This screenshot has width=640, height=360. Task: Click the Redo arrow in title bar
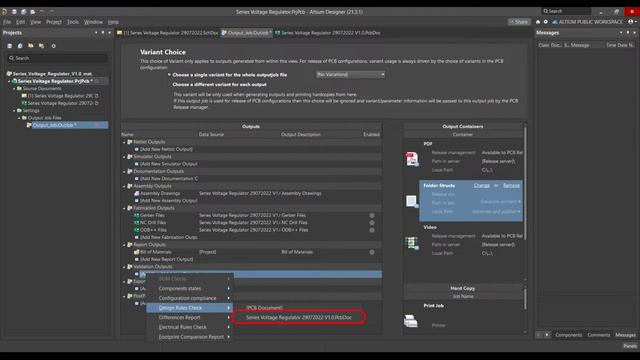click(51, 11)
